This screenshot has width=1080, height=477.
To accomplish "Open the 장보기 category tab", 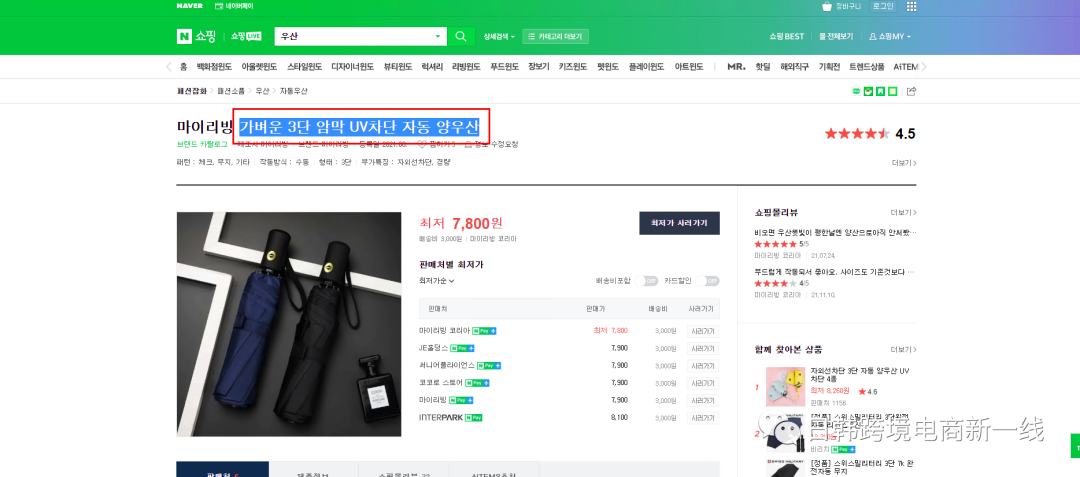I will pyautogui.click(x=539, y=67).
